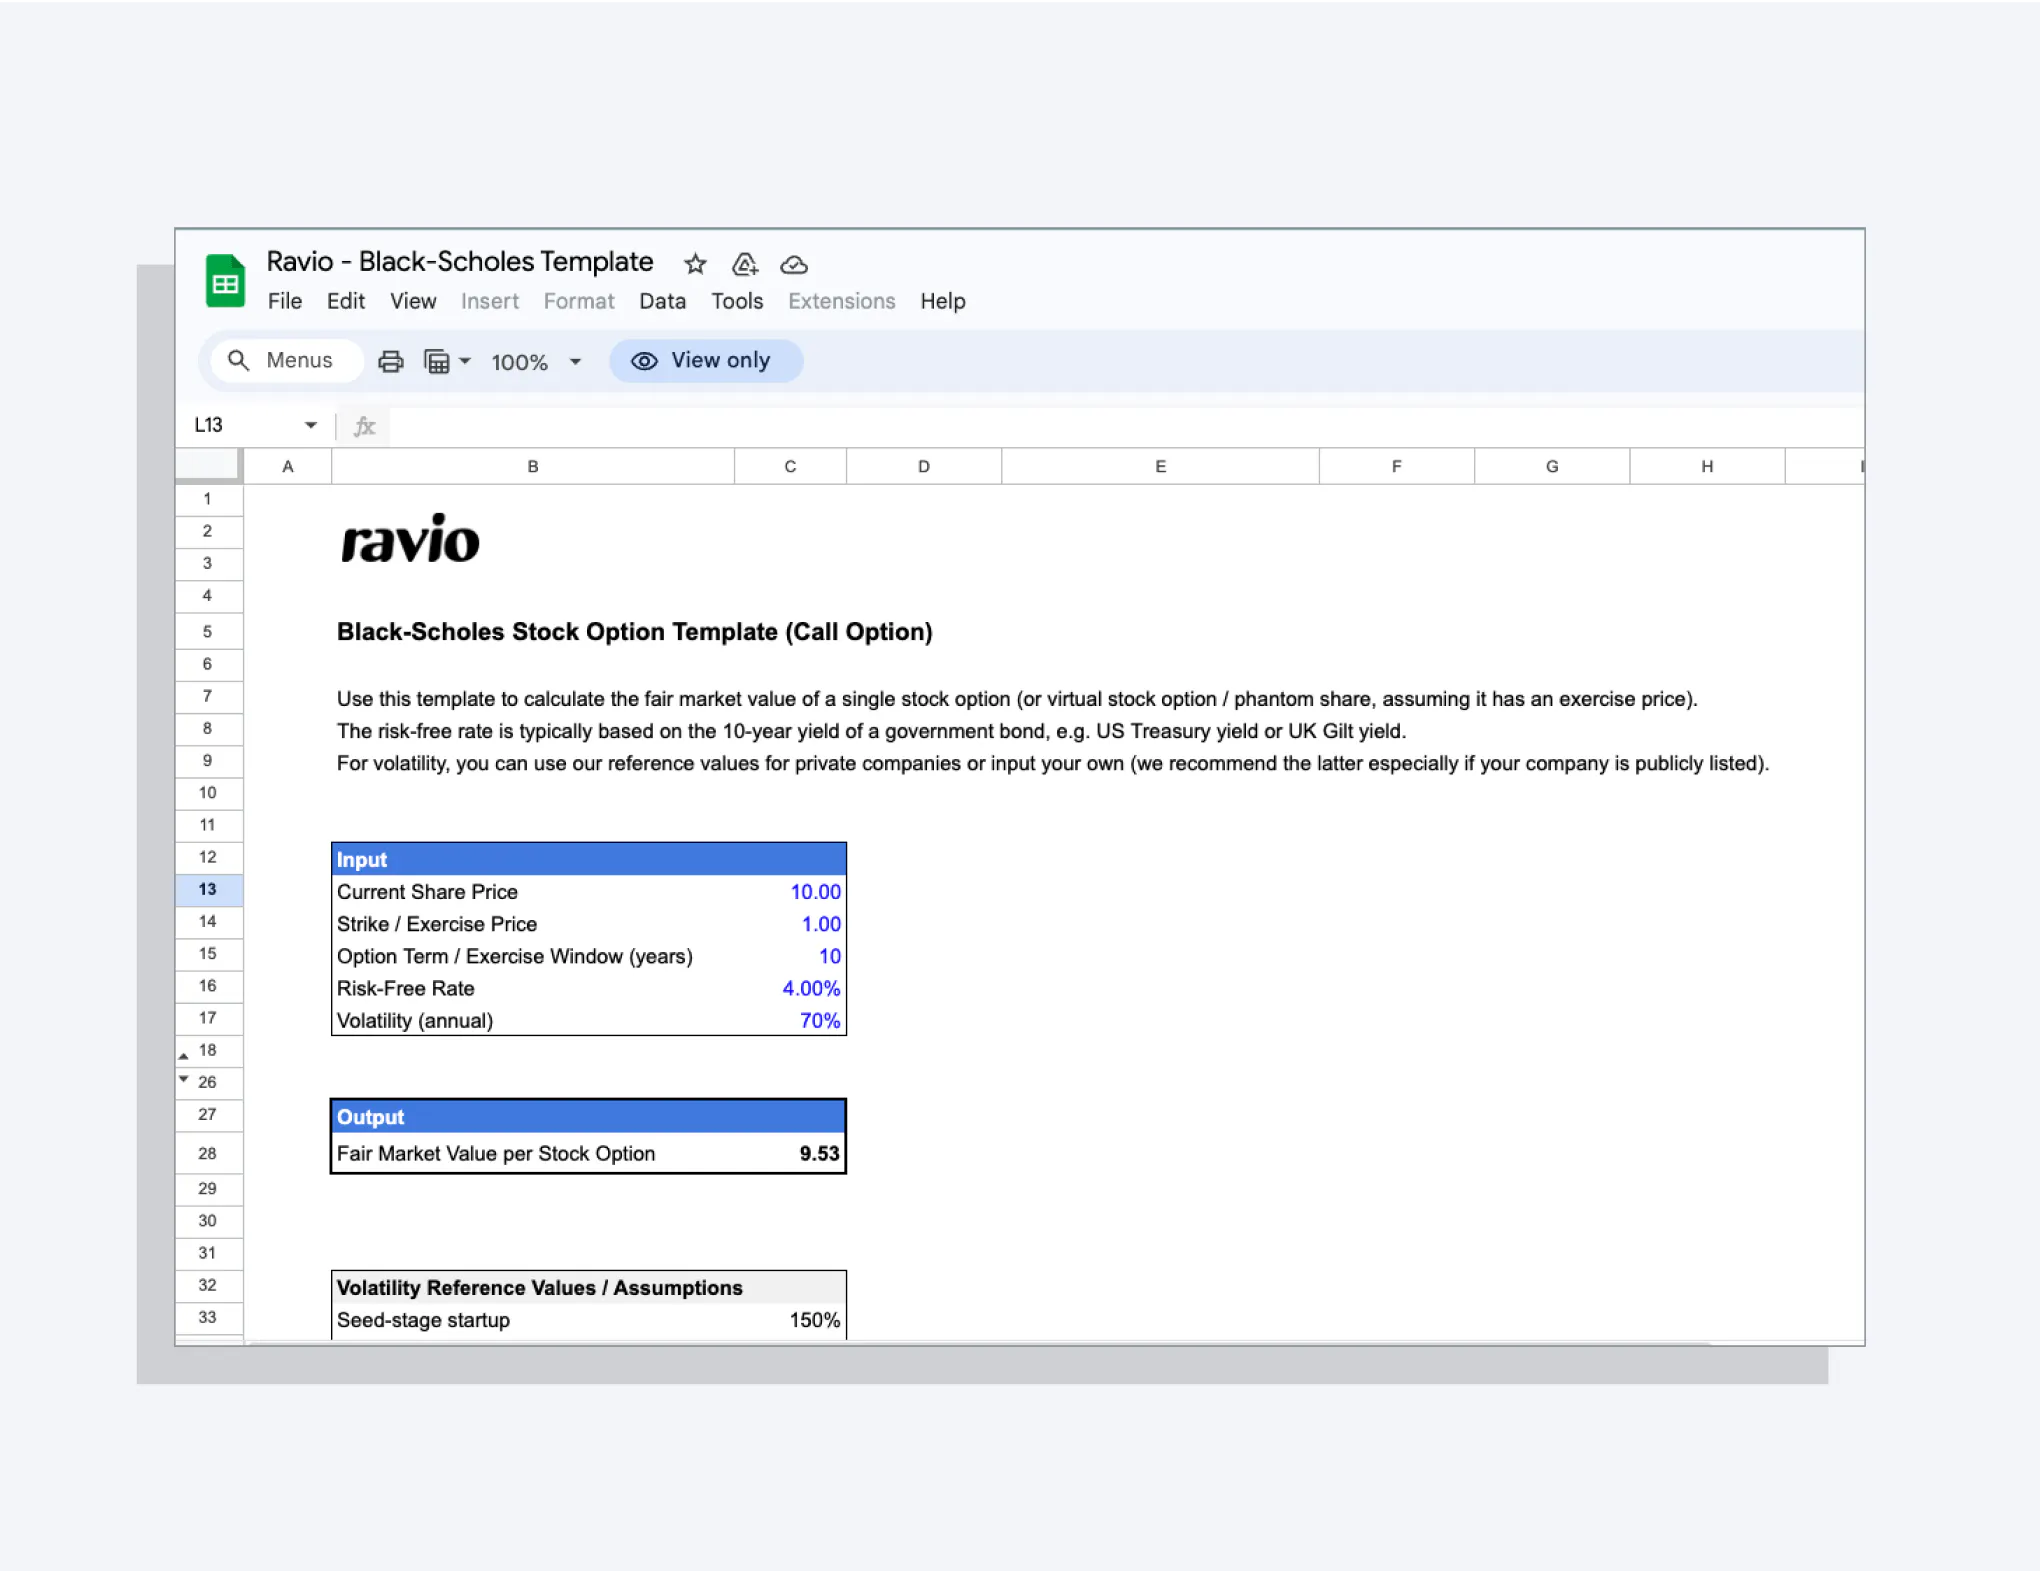Open the View menu
2040x1571 pixels.
[x=413, y=301]
